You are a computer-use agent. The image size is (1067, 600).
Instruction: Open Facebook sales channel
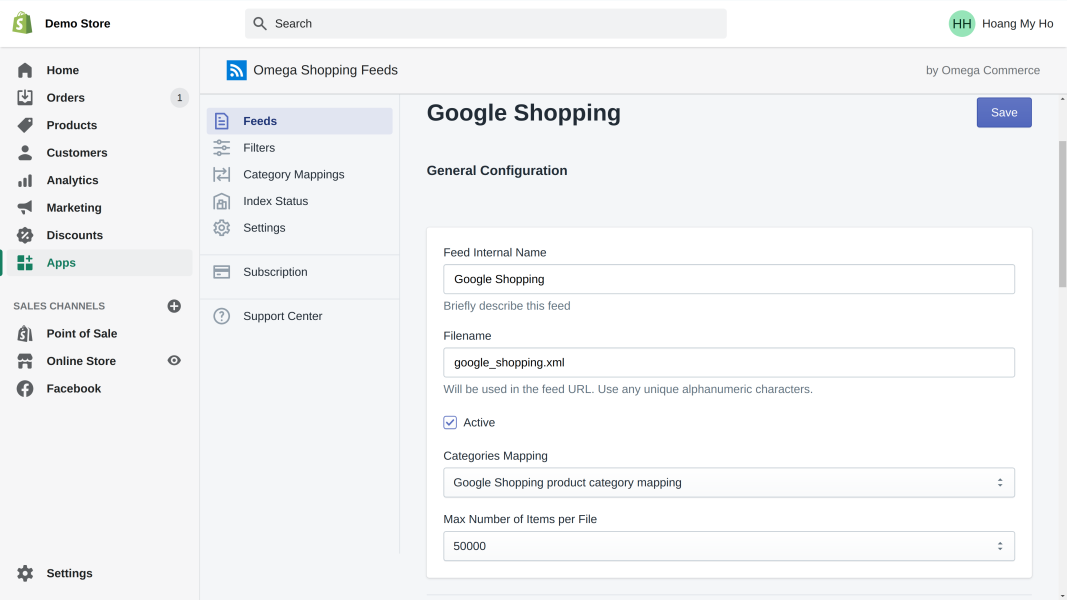coord(73,389)
